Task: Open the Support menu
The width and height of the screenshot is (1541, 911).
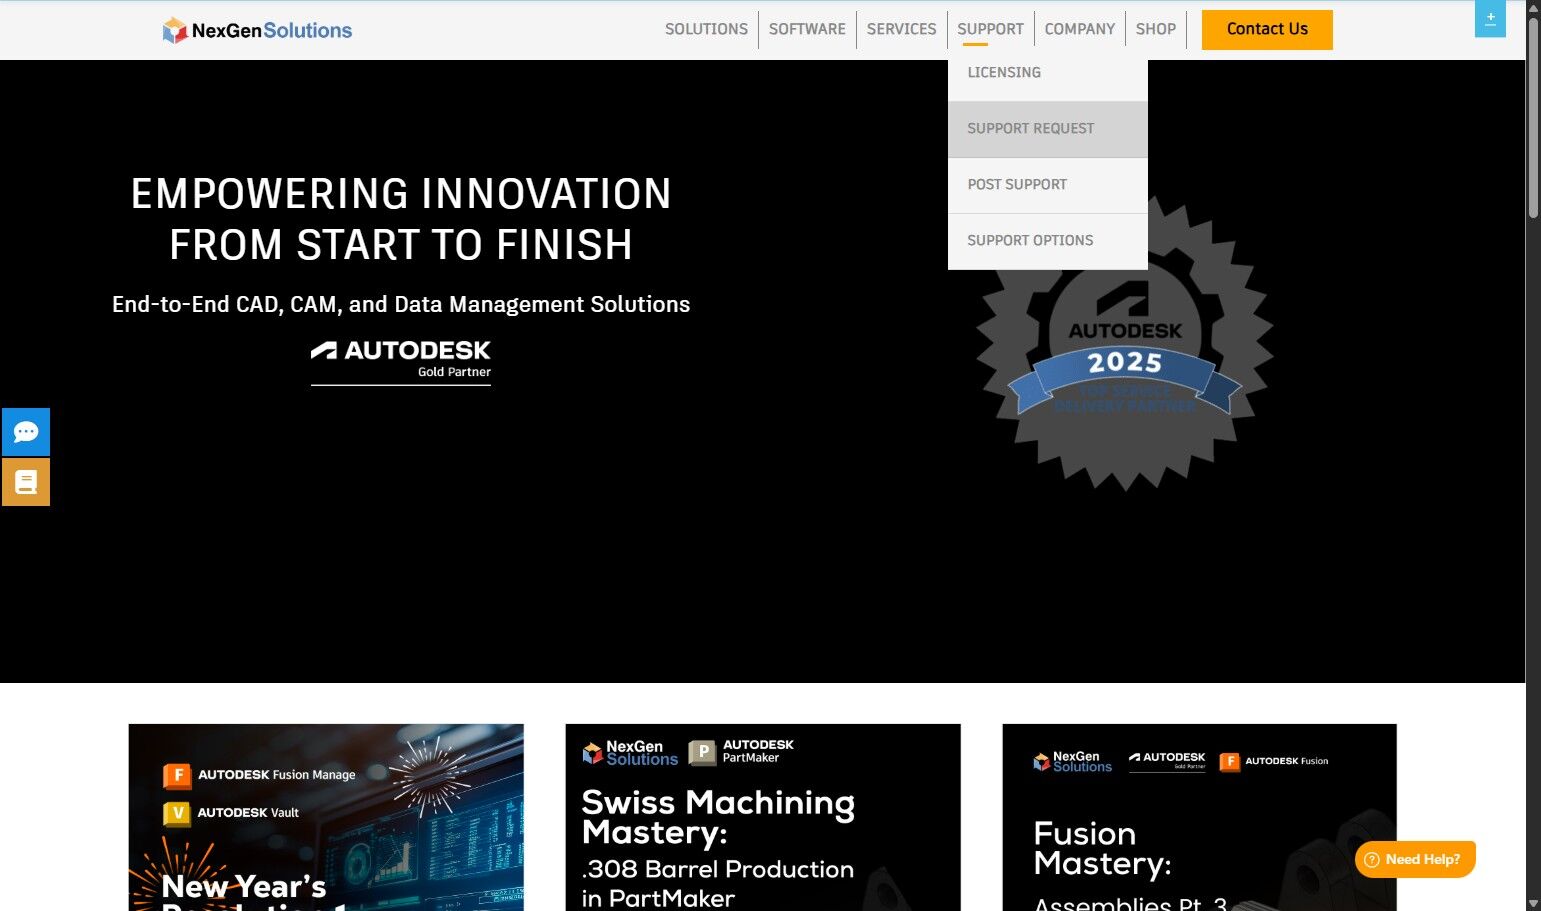Action: tap(990, 29)
